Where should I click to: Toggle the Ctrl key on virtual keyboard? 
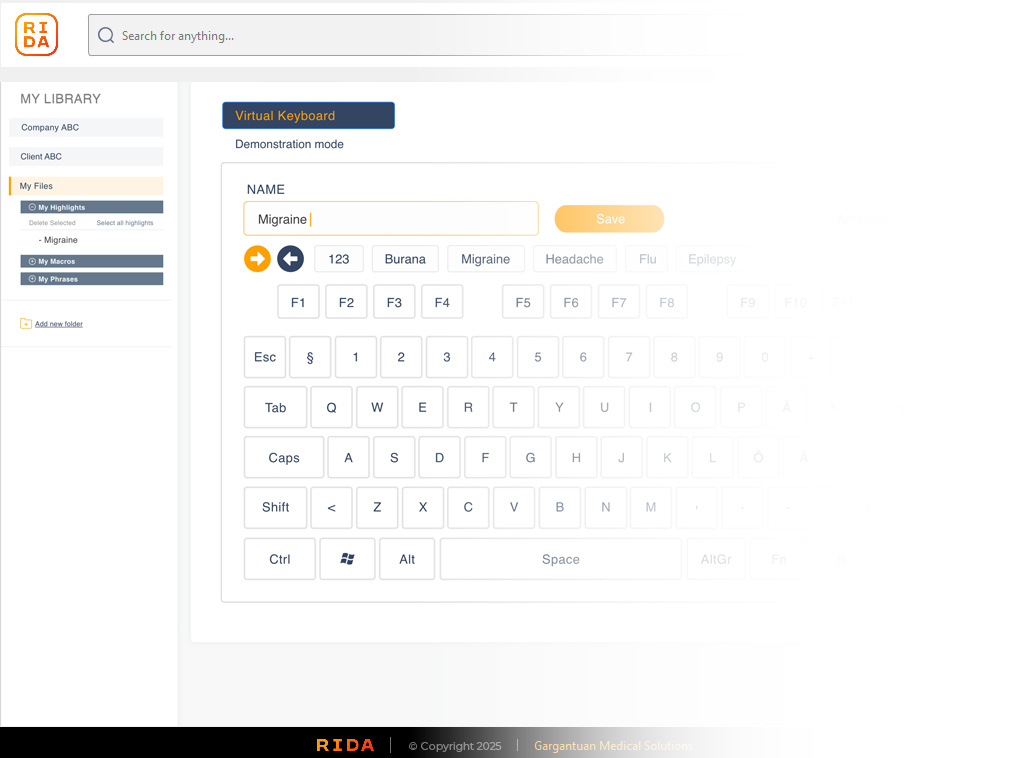280,560
